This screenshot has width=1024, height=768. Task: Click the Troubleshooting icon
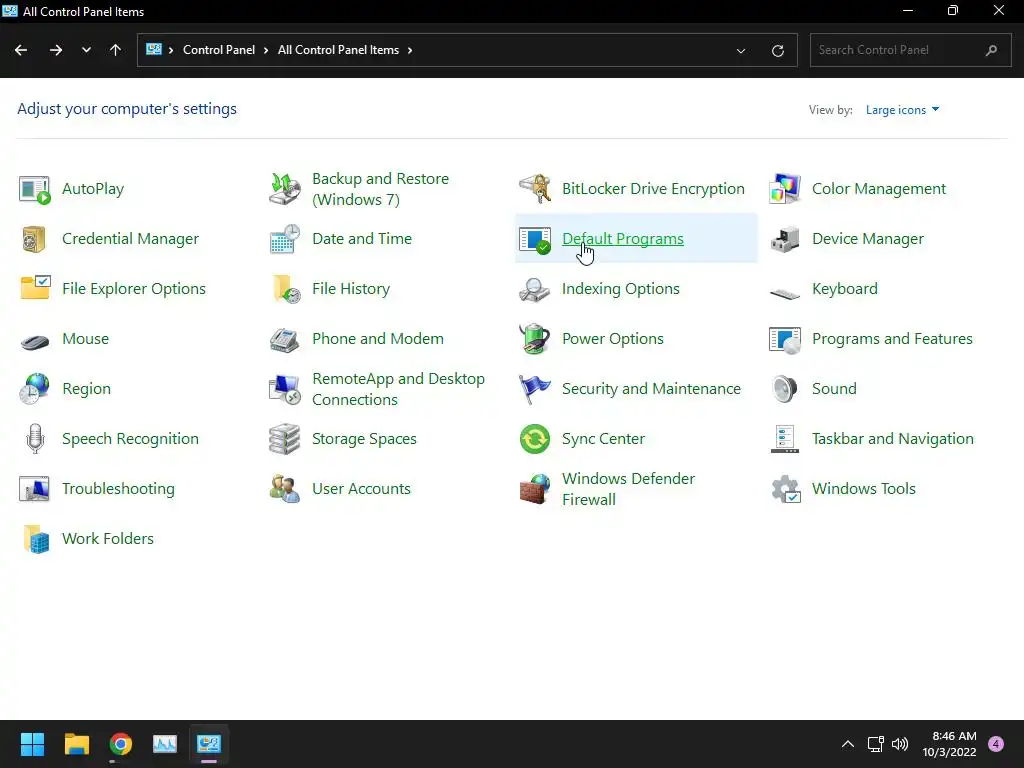coord(35,489)
